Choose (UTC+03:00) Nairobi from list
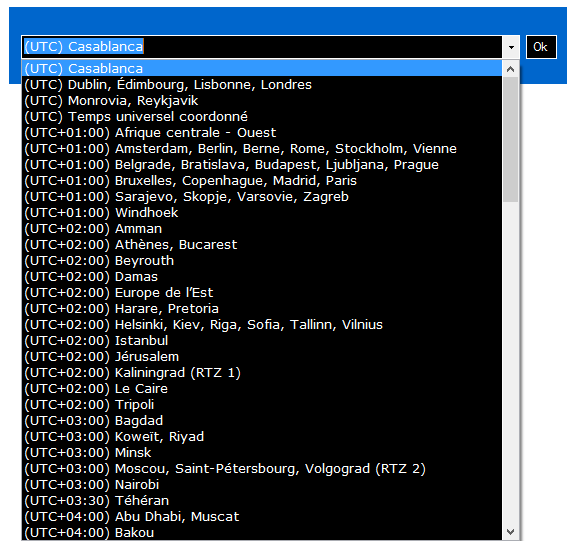 [x=262, y=484]
